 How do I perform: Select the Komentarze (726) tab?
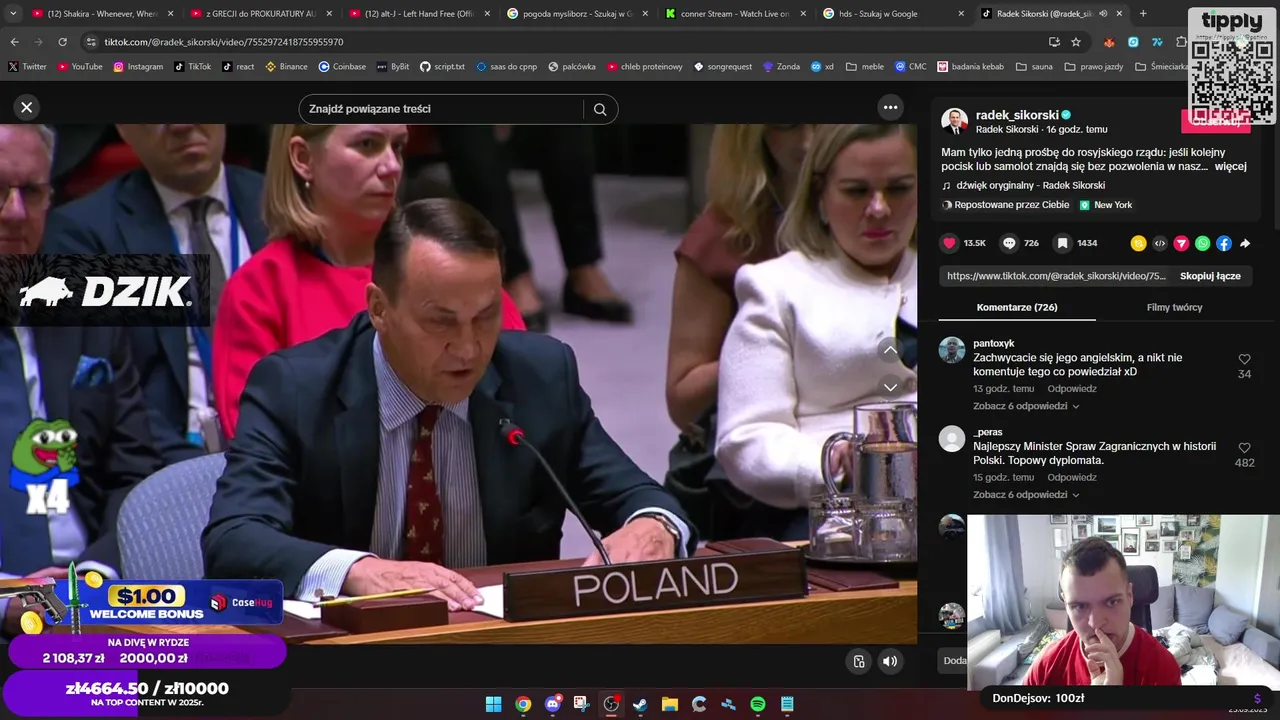click(1017, 307)
